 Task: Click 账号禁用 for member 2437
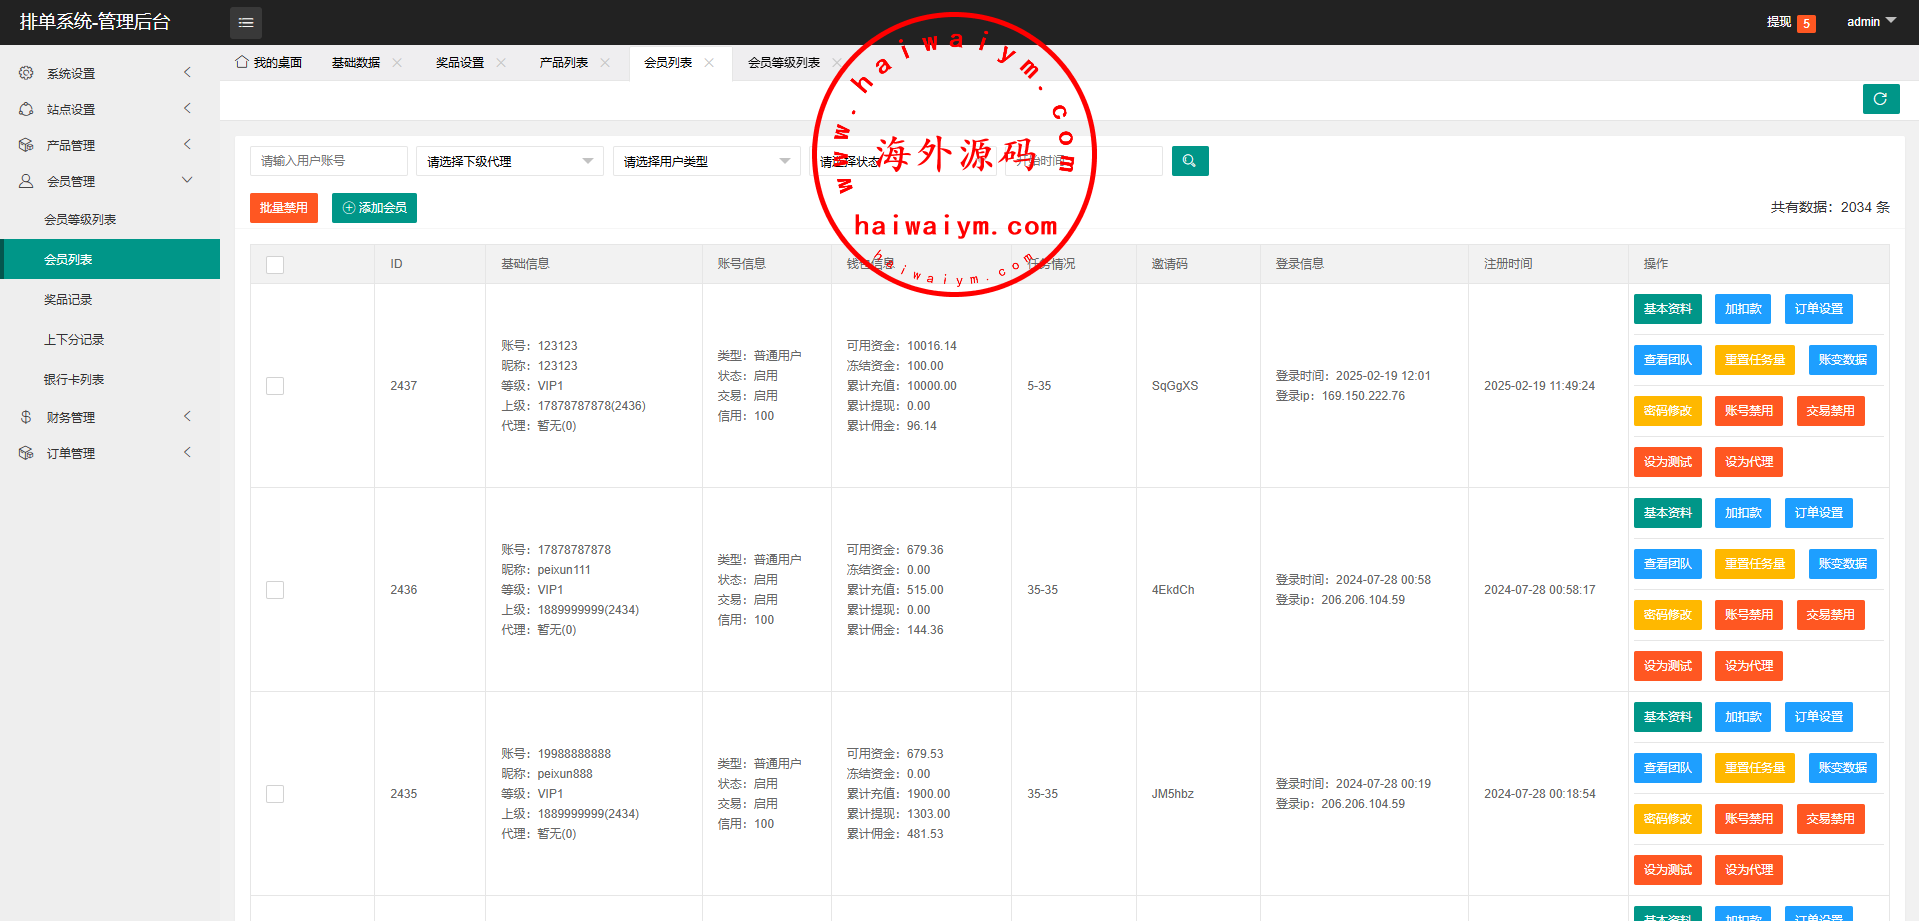1748,411
